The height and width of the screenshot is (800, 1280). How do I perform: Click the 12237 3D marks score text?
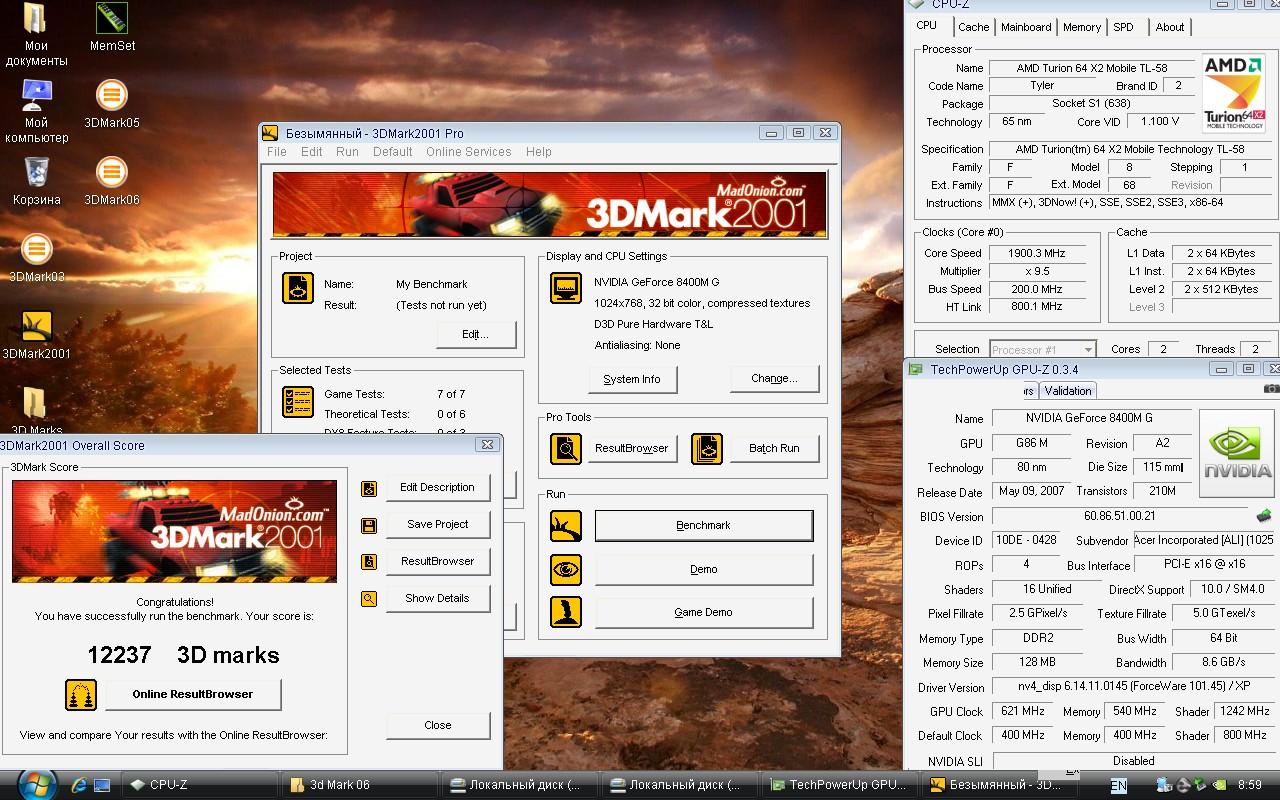pyautogui.click(x=183, y=655)
